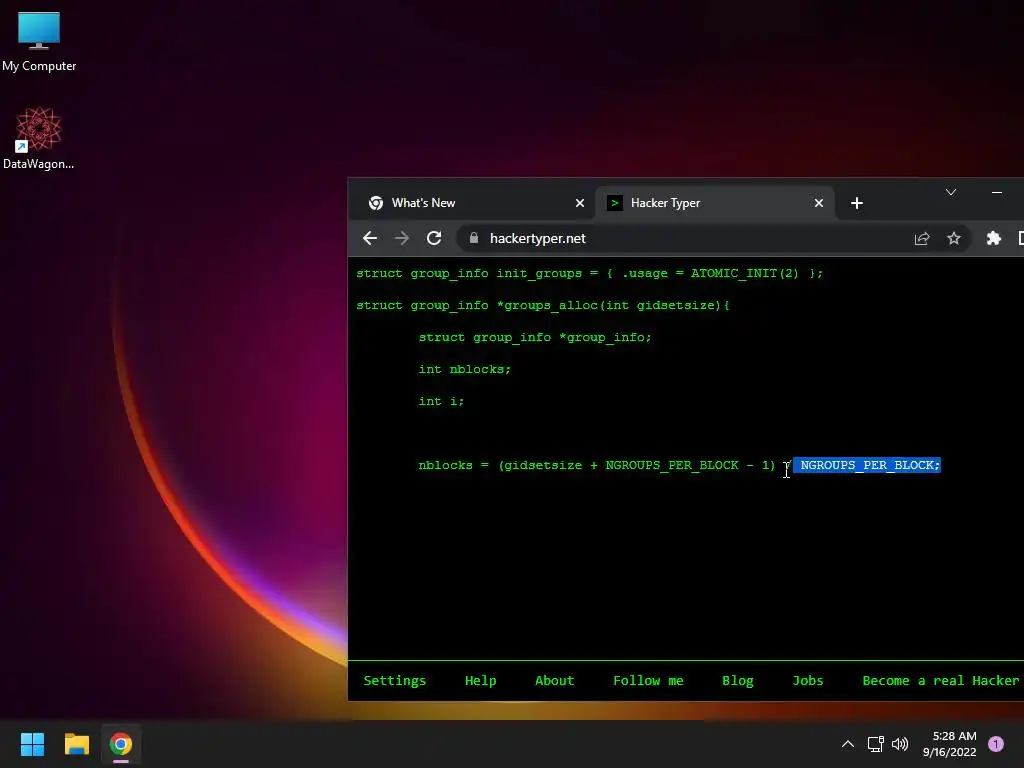The image size is (1024, 768).
Task: Open the Settings link in footer
Action: [394, 680]
